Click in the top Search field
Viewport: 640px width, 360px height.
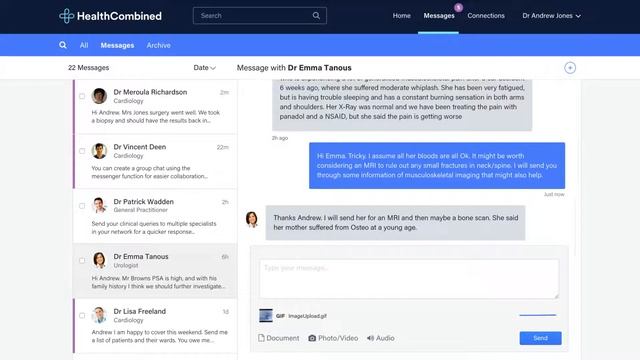[x=260, y=16]
